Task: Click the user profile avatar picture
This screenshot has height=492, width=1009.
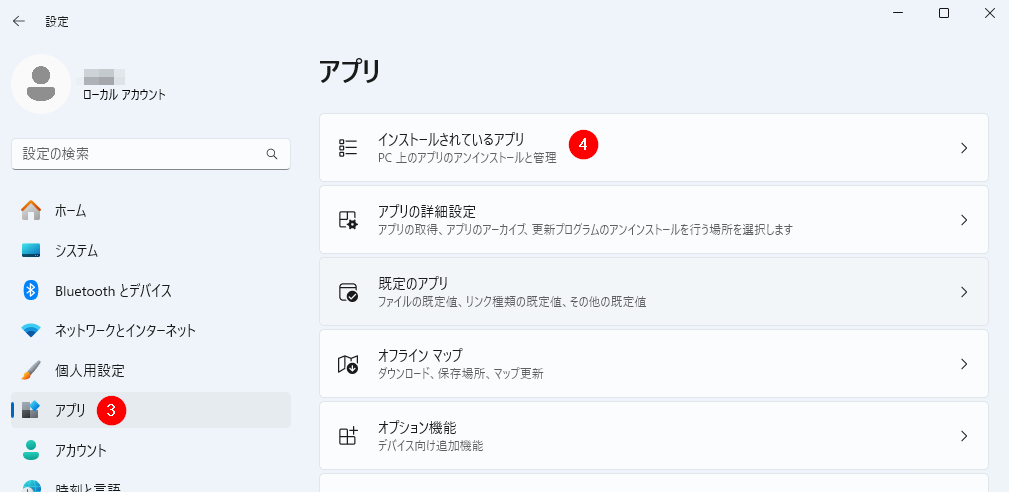Action: click(41, 84)
